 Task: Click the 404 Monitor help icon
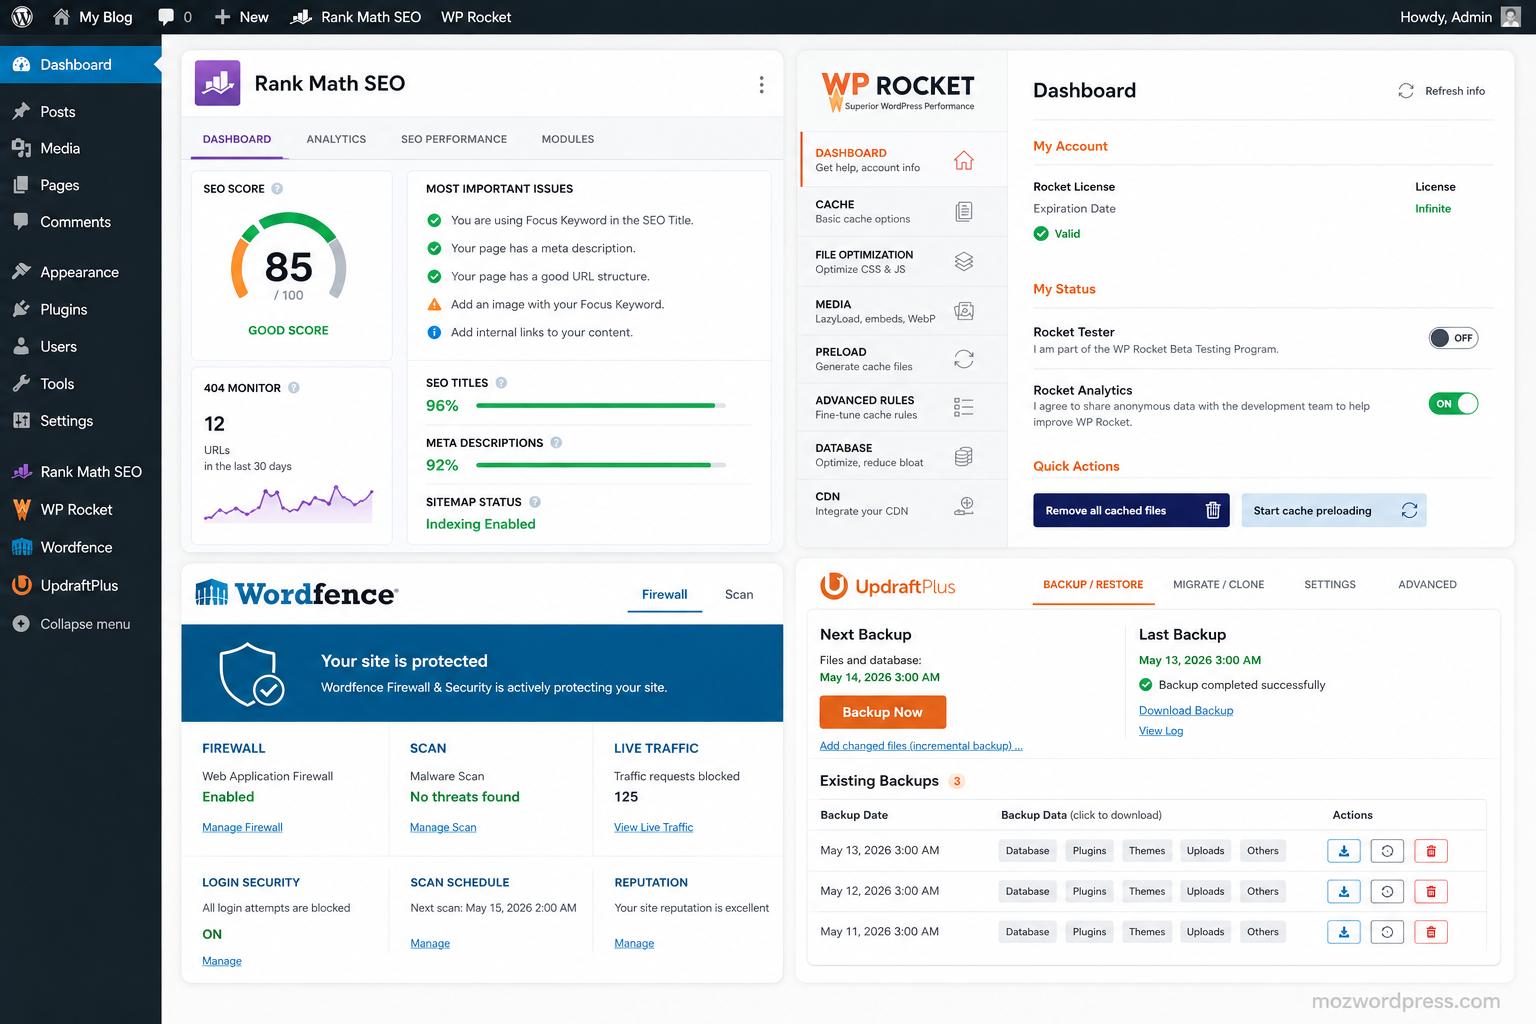294,388
